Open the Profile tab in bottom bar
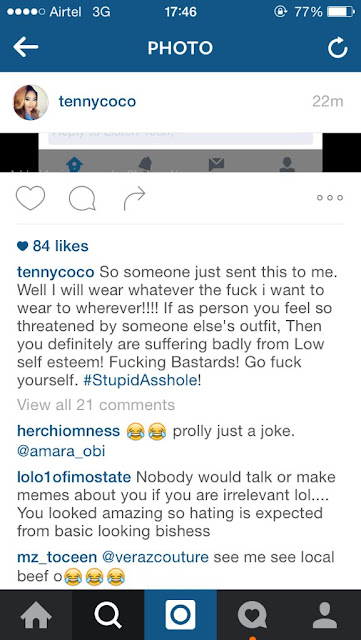361x640 pixels. click(x=325, y=615)
